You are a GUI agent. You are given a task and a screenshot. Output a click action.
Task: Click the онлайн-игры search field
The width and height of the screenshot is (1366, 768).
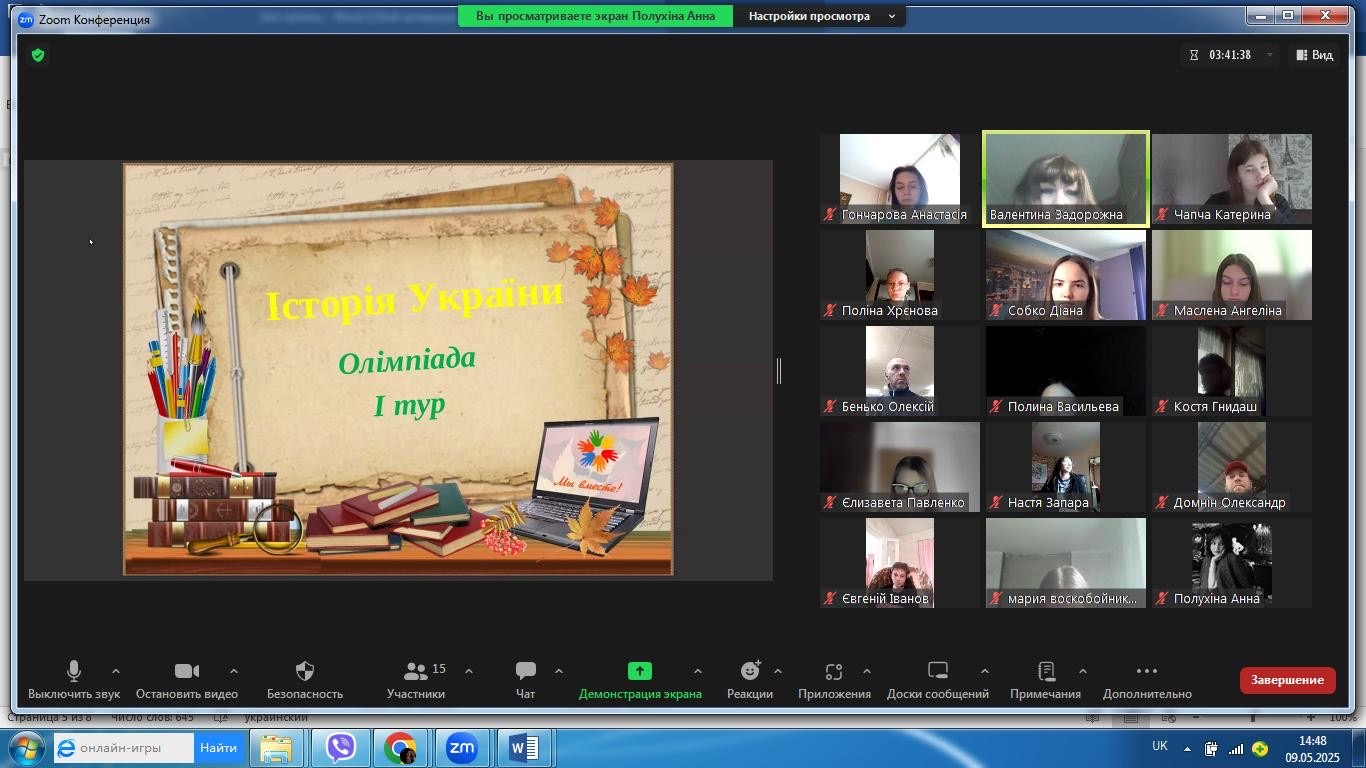coord(123,748)
